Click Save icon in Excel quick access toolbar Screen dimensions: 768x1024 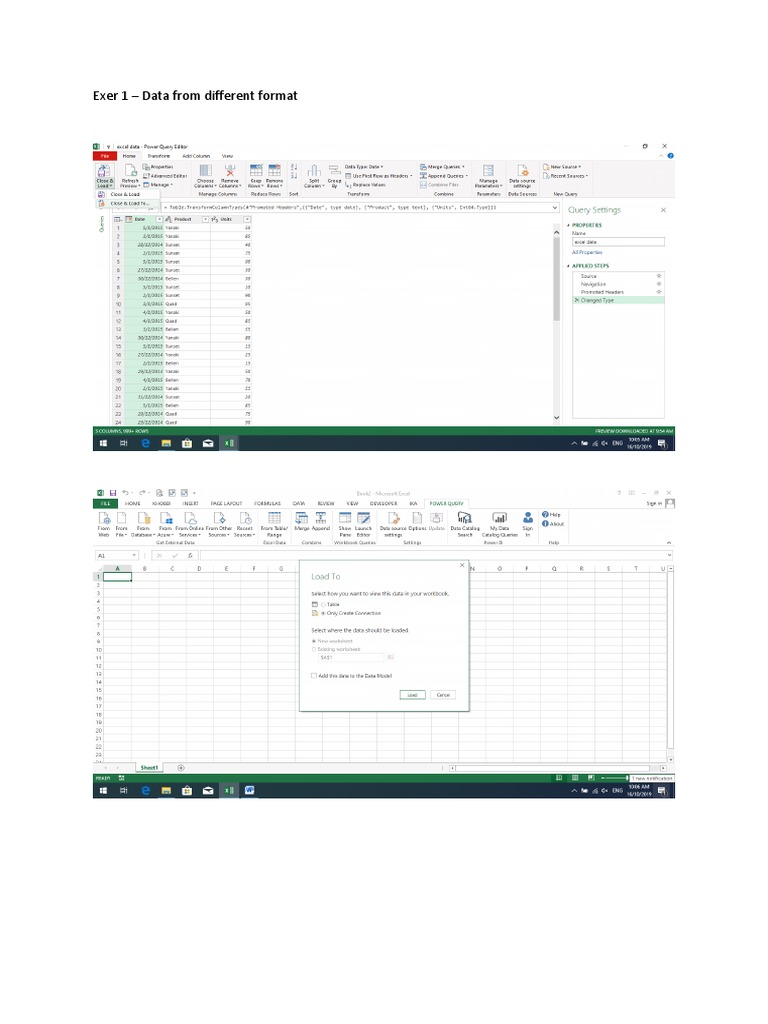click(113, 493)
